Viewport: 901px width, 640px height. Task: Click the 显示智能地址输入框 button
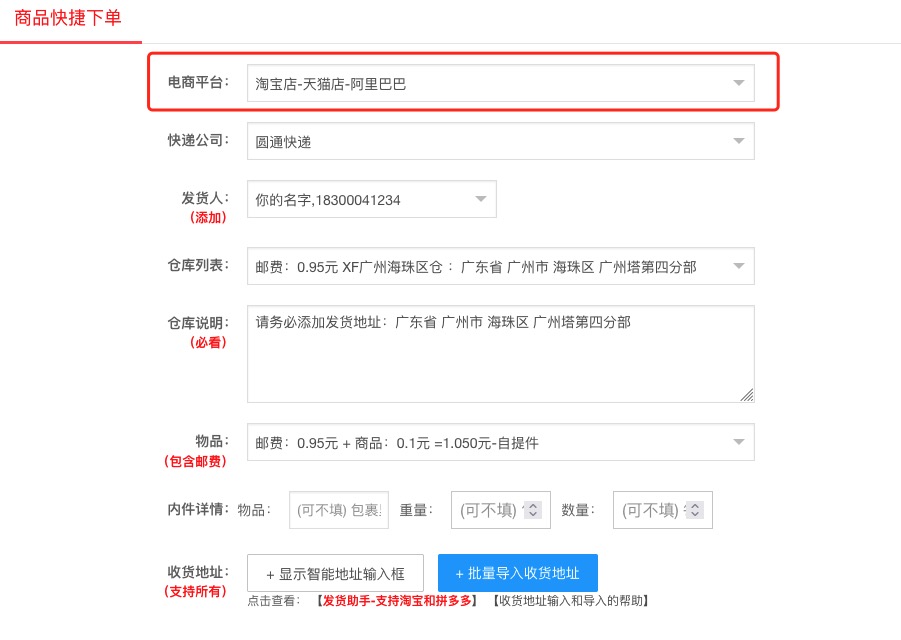point(335,574)
